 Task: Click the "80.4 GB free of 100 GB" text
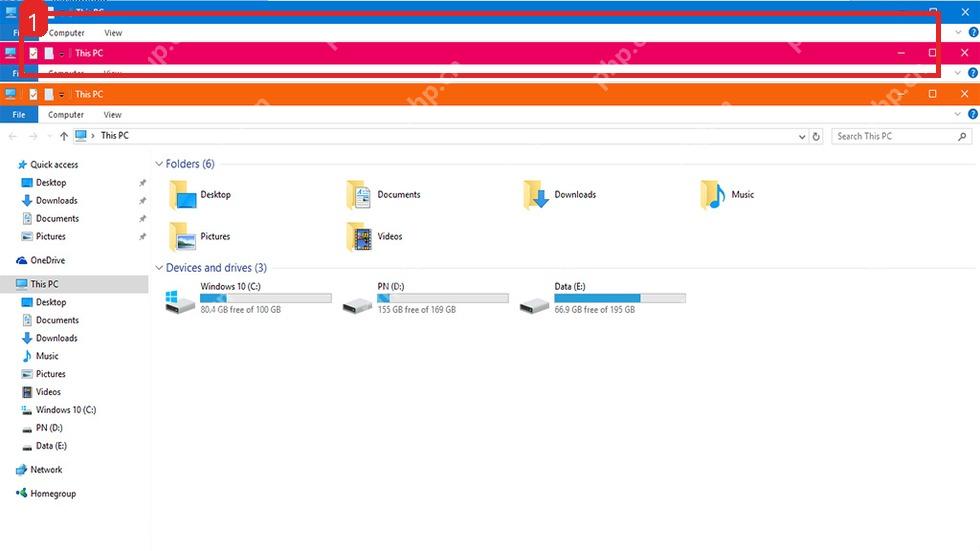click(241, 310)
